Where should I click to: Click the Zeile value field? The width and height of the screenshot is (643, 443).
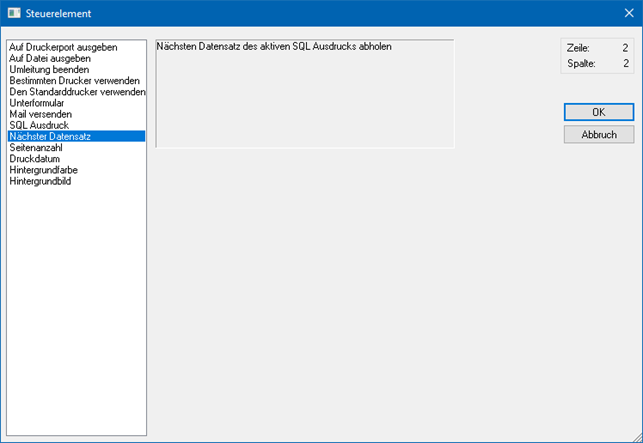click(x=624, y=48)
